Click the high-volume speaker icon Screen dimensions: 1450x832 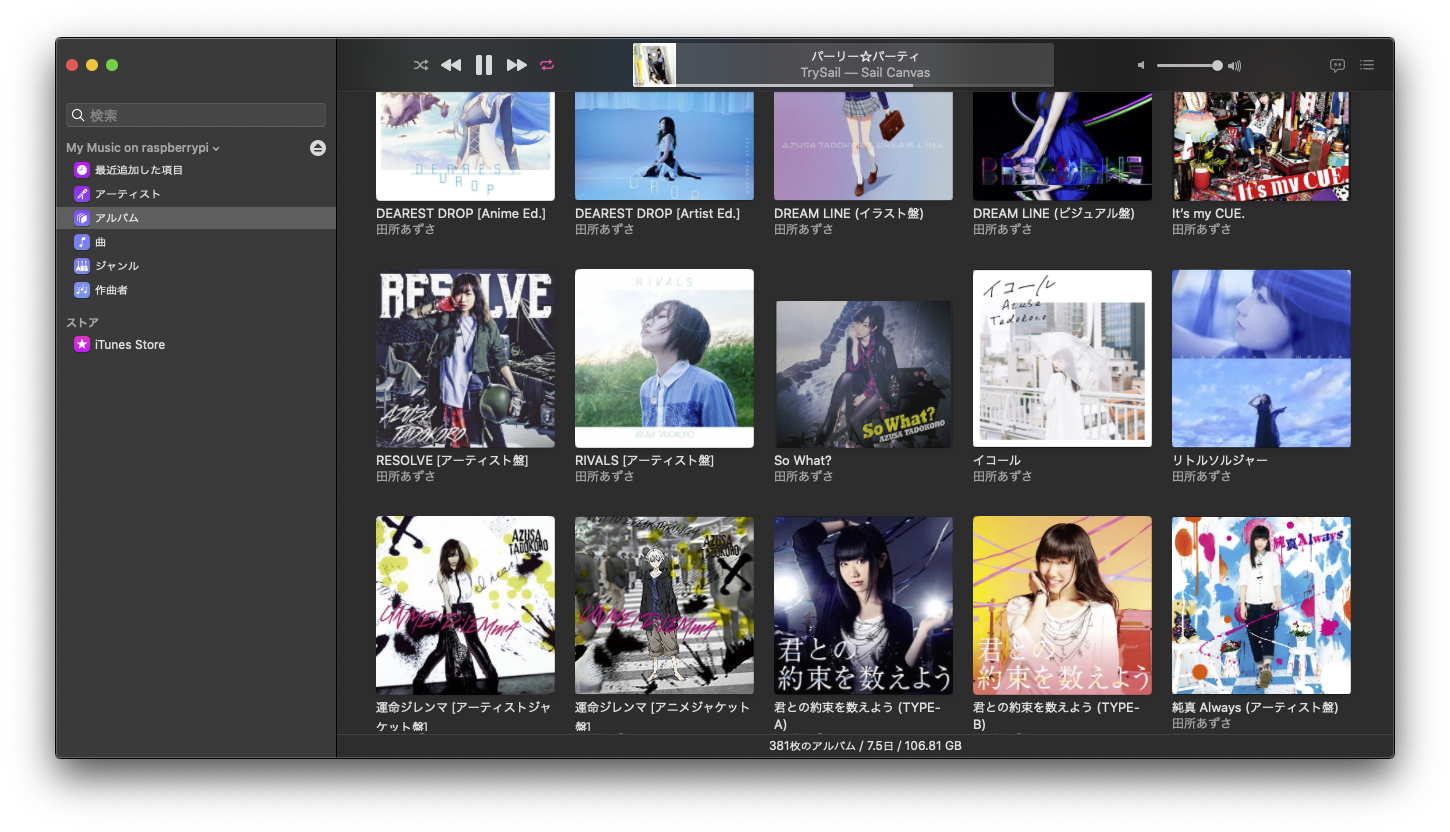1235,66
